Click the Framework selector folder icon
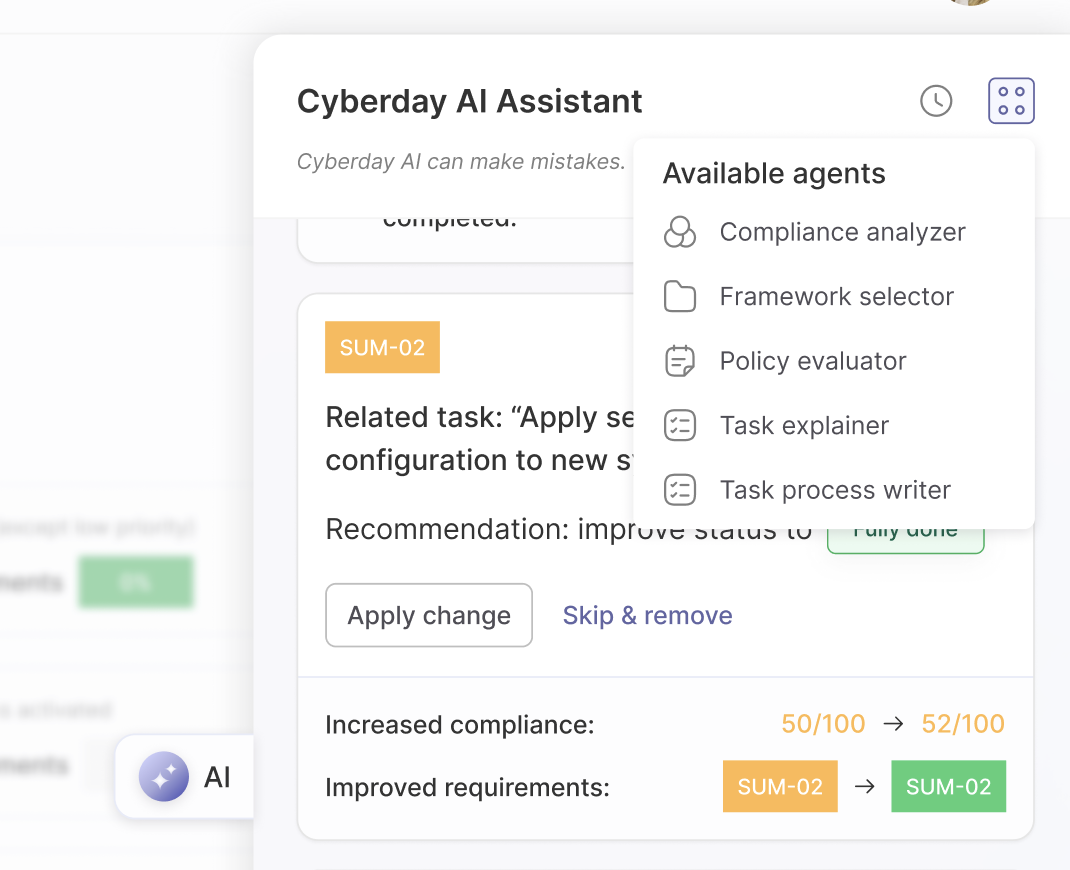Viewport: 1070px width, 870px height. [x=680, y=296]
